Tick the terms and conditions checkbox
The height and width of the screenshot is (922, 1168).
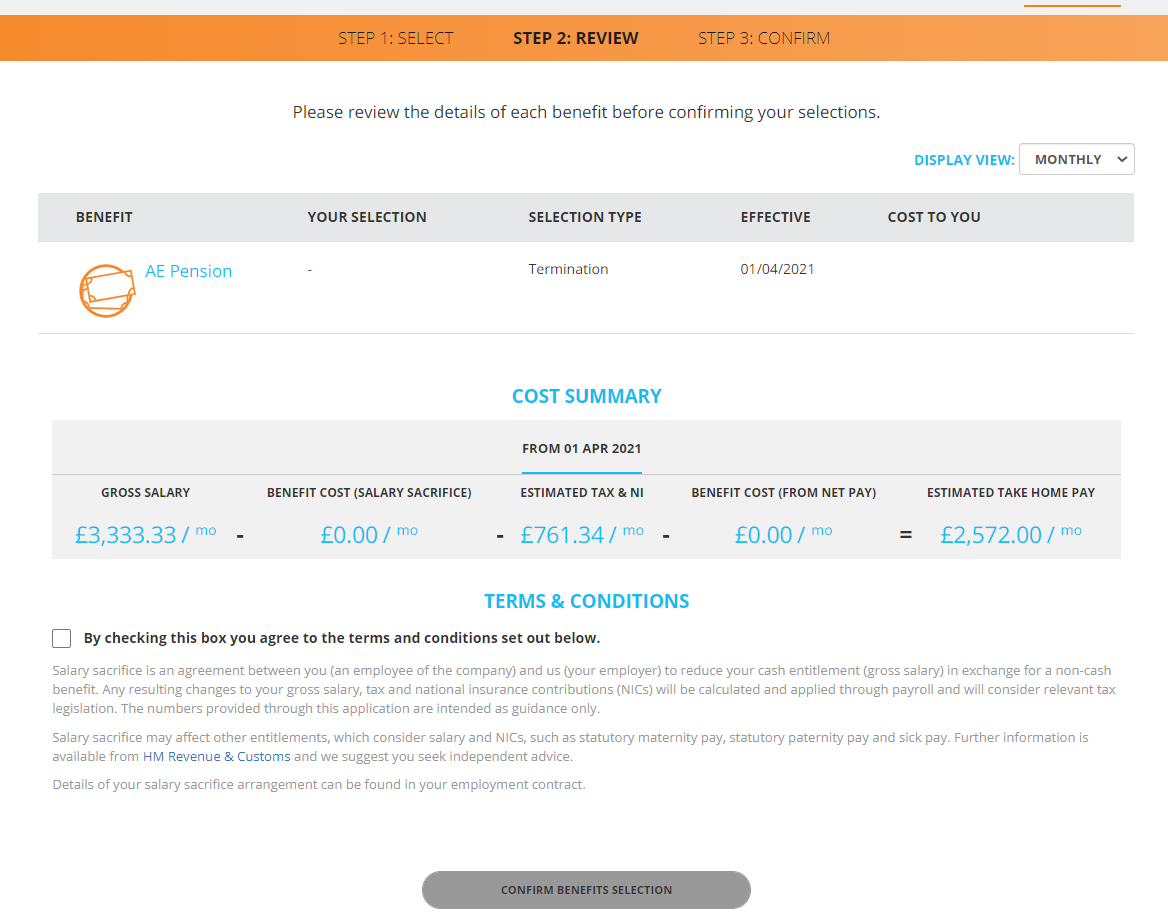(62, 638)
